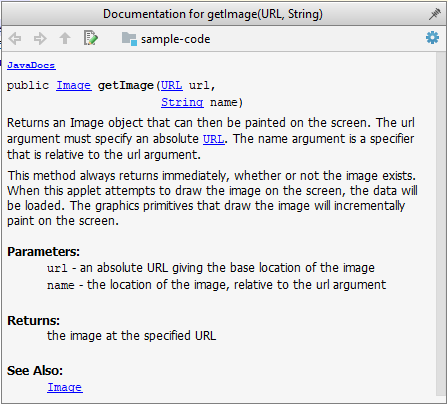Click the 'Documentation for getImage' title bar
This screenshot has height=405, width=448.
[x=213, y=14]
